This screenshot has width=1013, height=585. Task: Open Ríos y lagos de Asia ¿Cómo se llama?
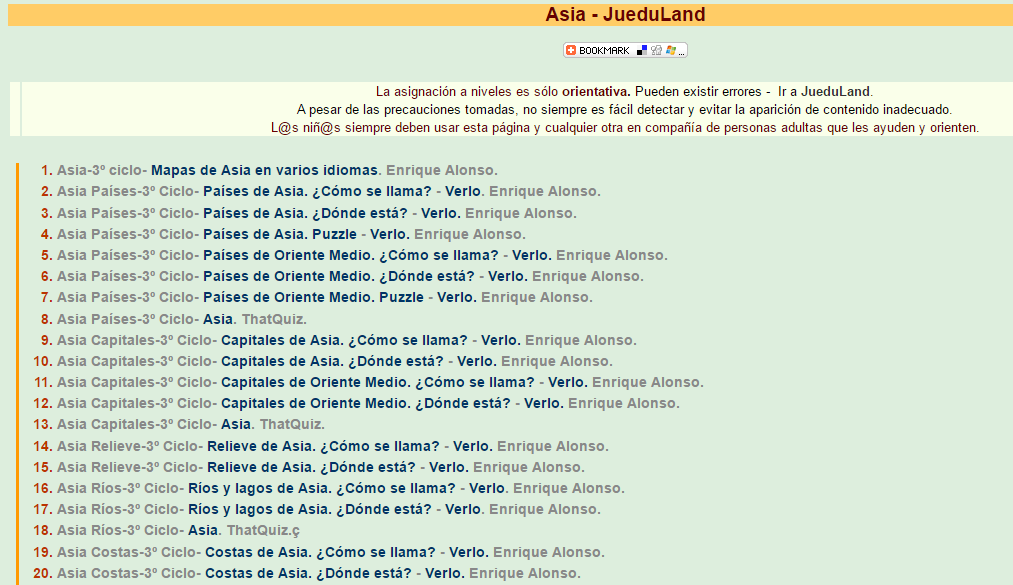coord(323,488)
